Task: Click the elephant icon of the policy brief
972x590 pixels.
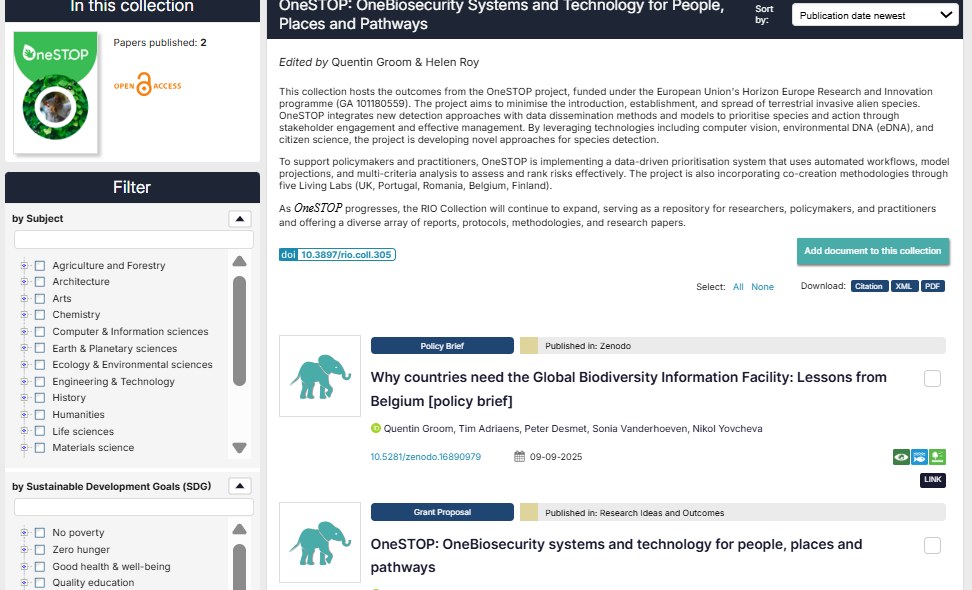Action: coord(320,376)
